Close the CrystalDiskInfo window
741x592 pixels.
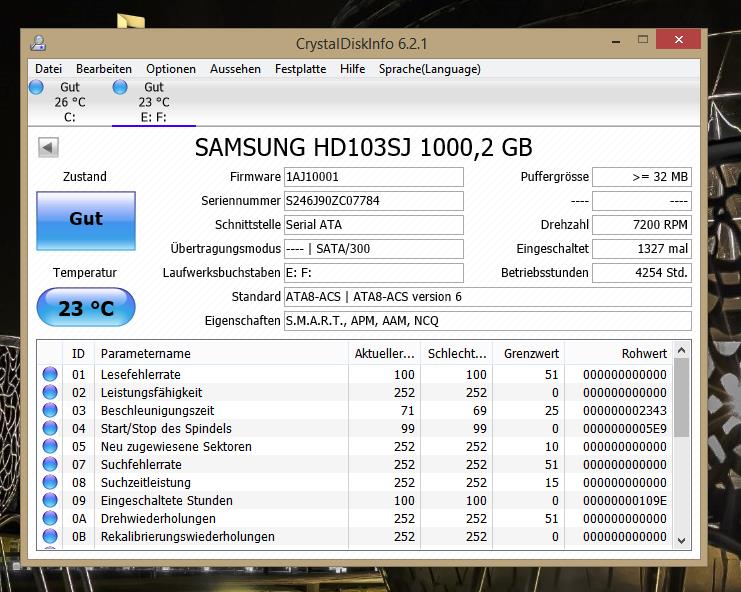[x=679, y=40]
